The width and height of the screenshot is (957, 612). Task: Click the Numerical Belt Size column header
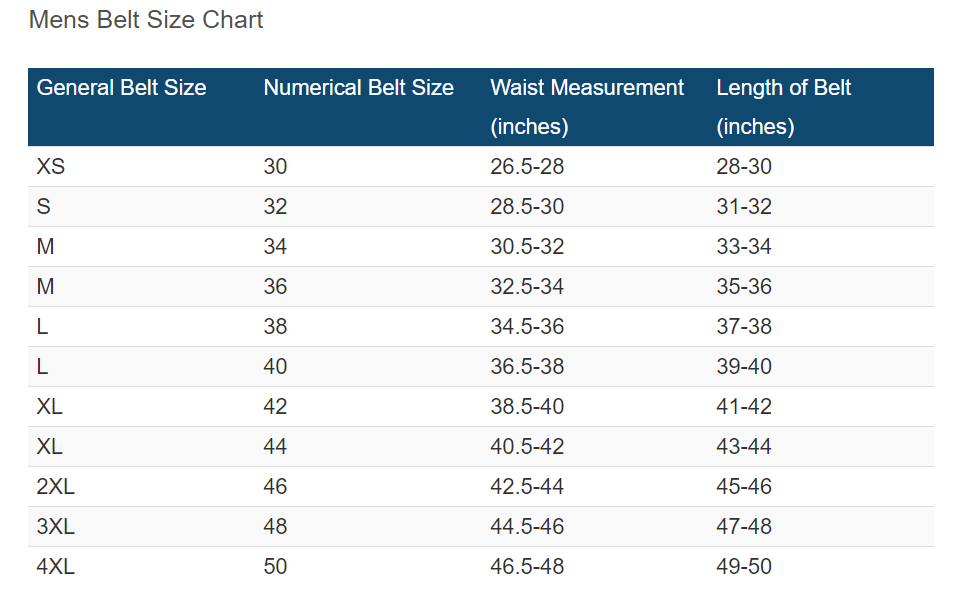coord(358,88)
